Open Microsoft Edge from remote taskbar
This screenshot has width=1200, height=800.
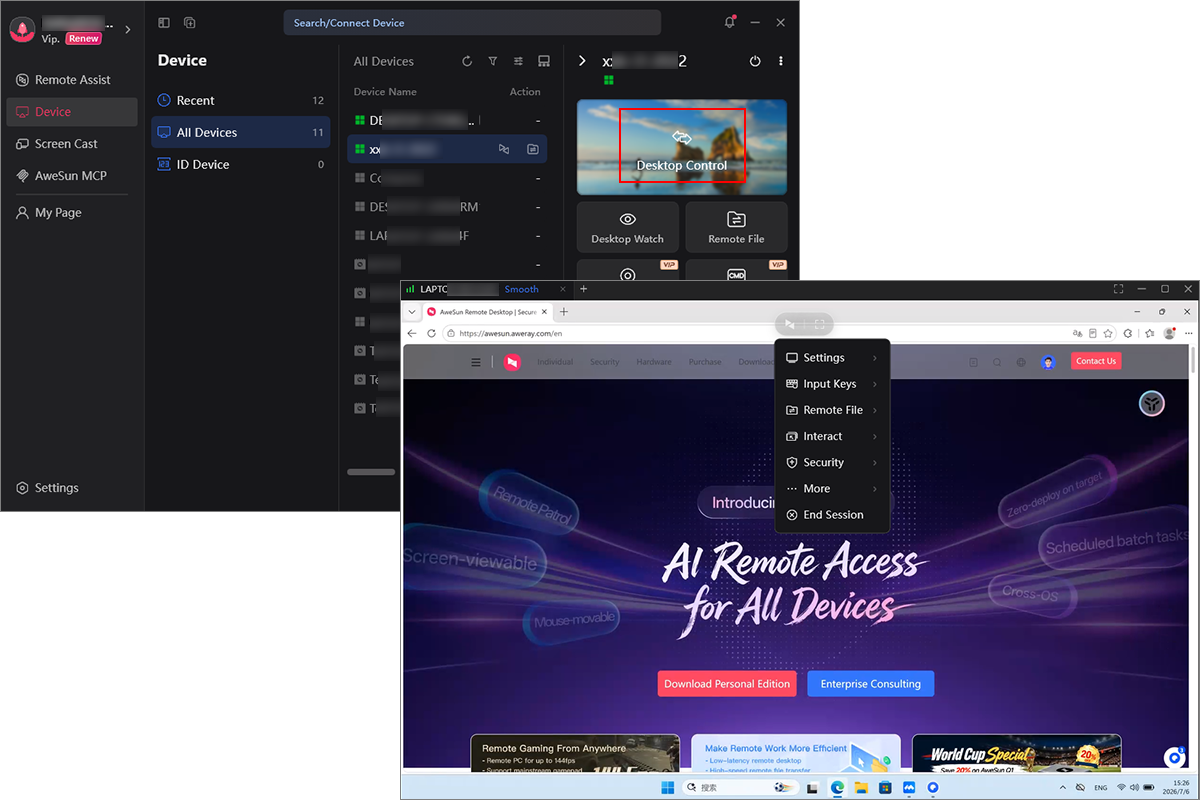point(838,787)
